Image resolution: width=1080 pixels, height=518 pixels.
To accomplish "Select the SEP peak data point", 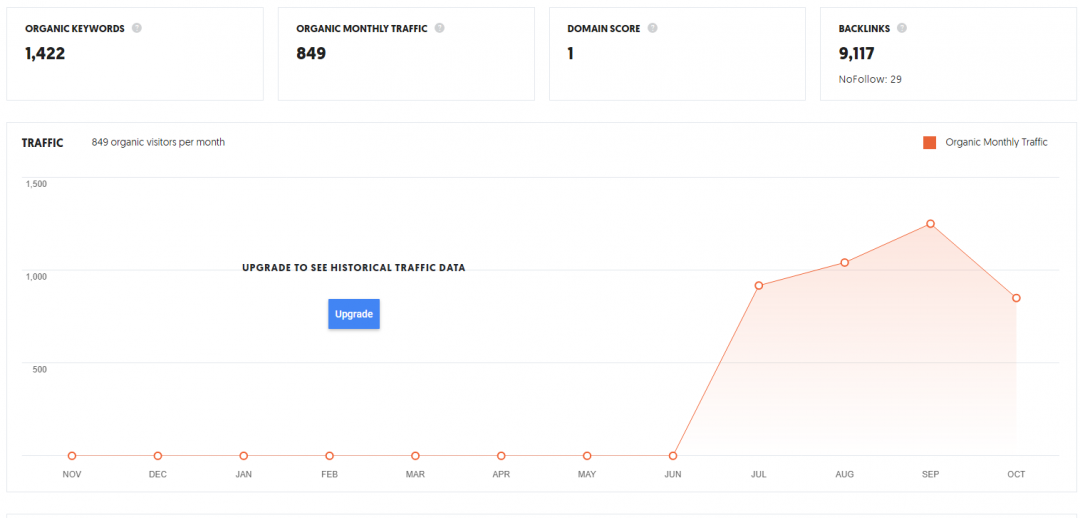I will (931, 224).
